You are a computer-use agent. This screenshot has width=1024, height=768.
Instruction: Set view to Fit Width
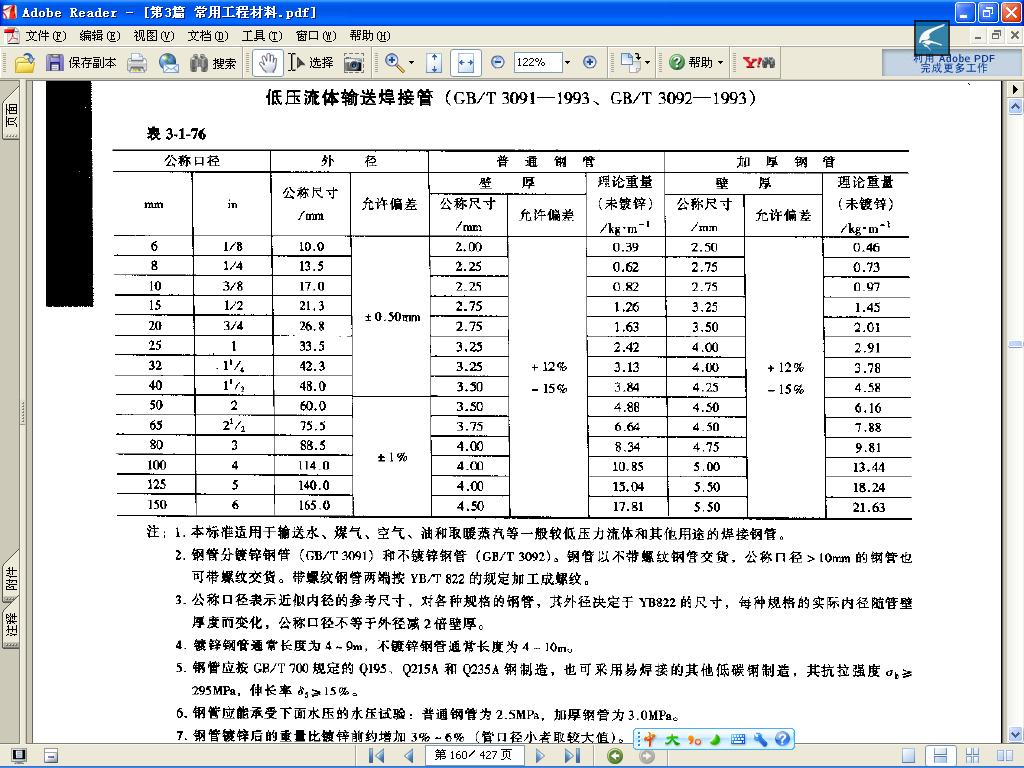click(465, 63)
